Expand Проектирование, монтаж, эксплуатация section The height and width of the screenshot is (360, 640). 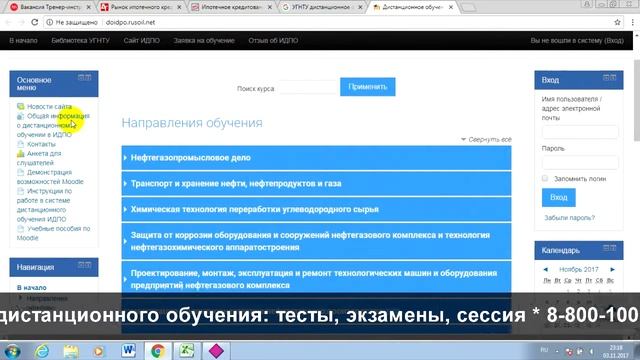316,279
